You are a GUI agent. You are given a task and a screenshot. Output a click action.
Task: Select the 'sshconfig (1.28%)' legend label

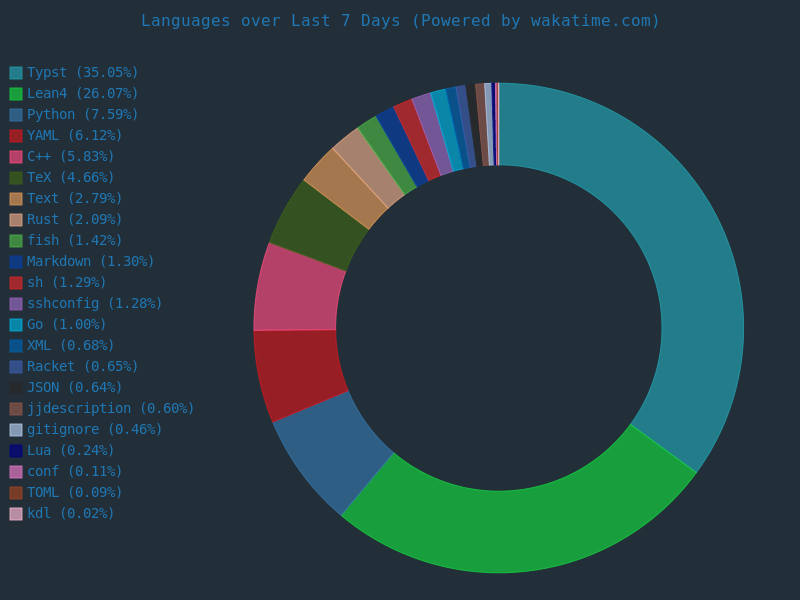94,304
